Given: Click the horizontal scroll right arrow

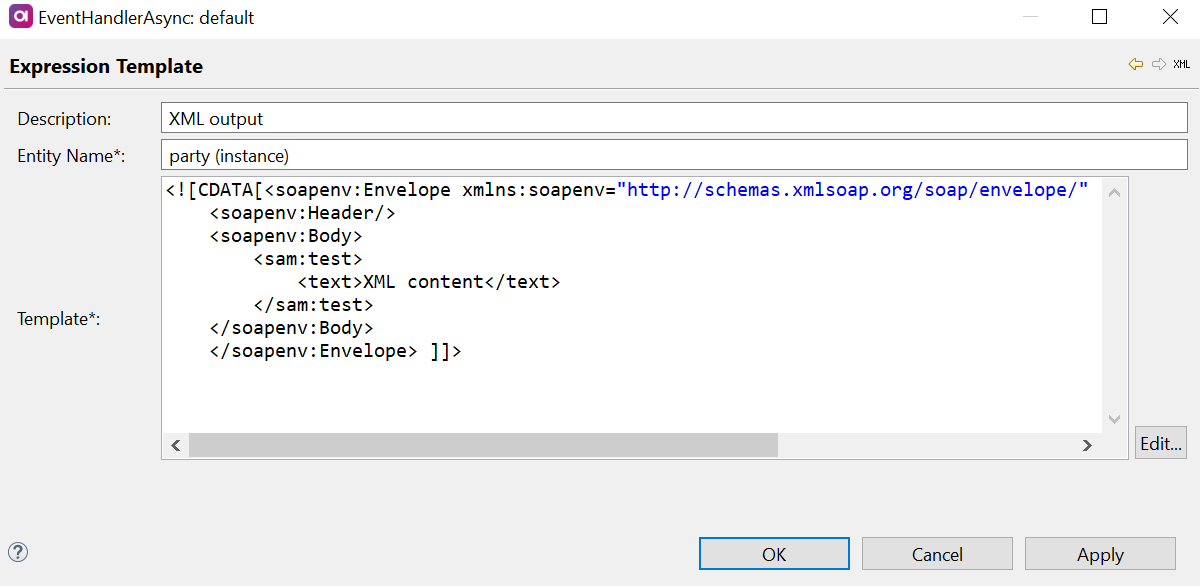Looking at the screenshot, I should 1087,445.
